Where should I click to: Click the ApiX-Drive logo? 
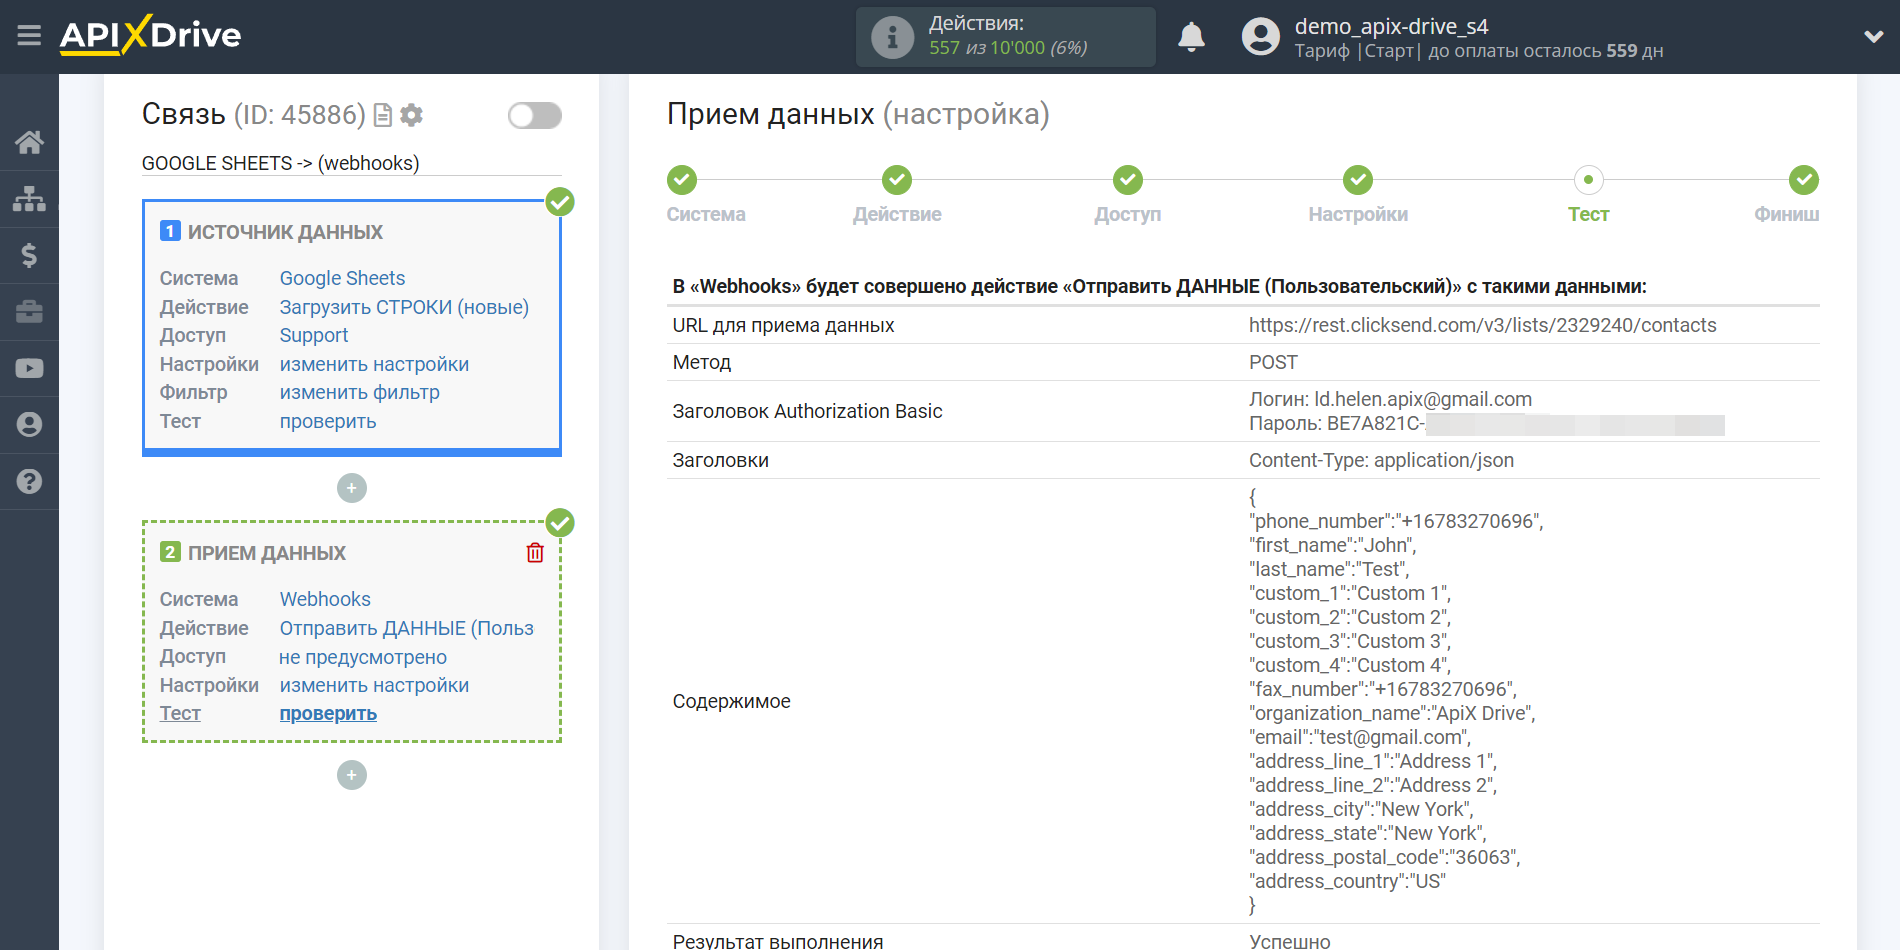[150, 35]
